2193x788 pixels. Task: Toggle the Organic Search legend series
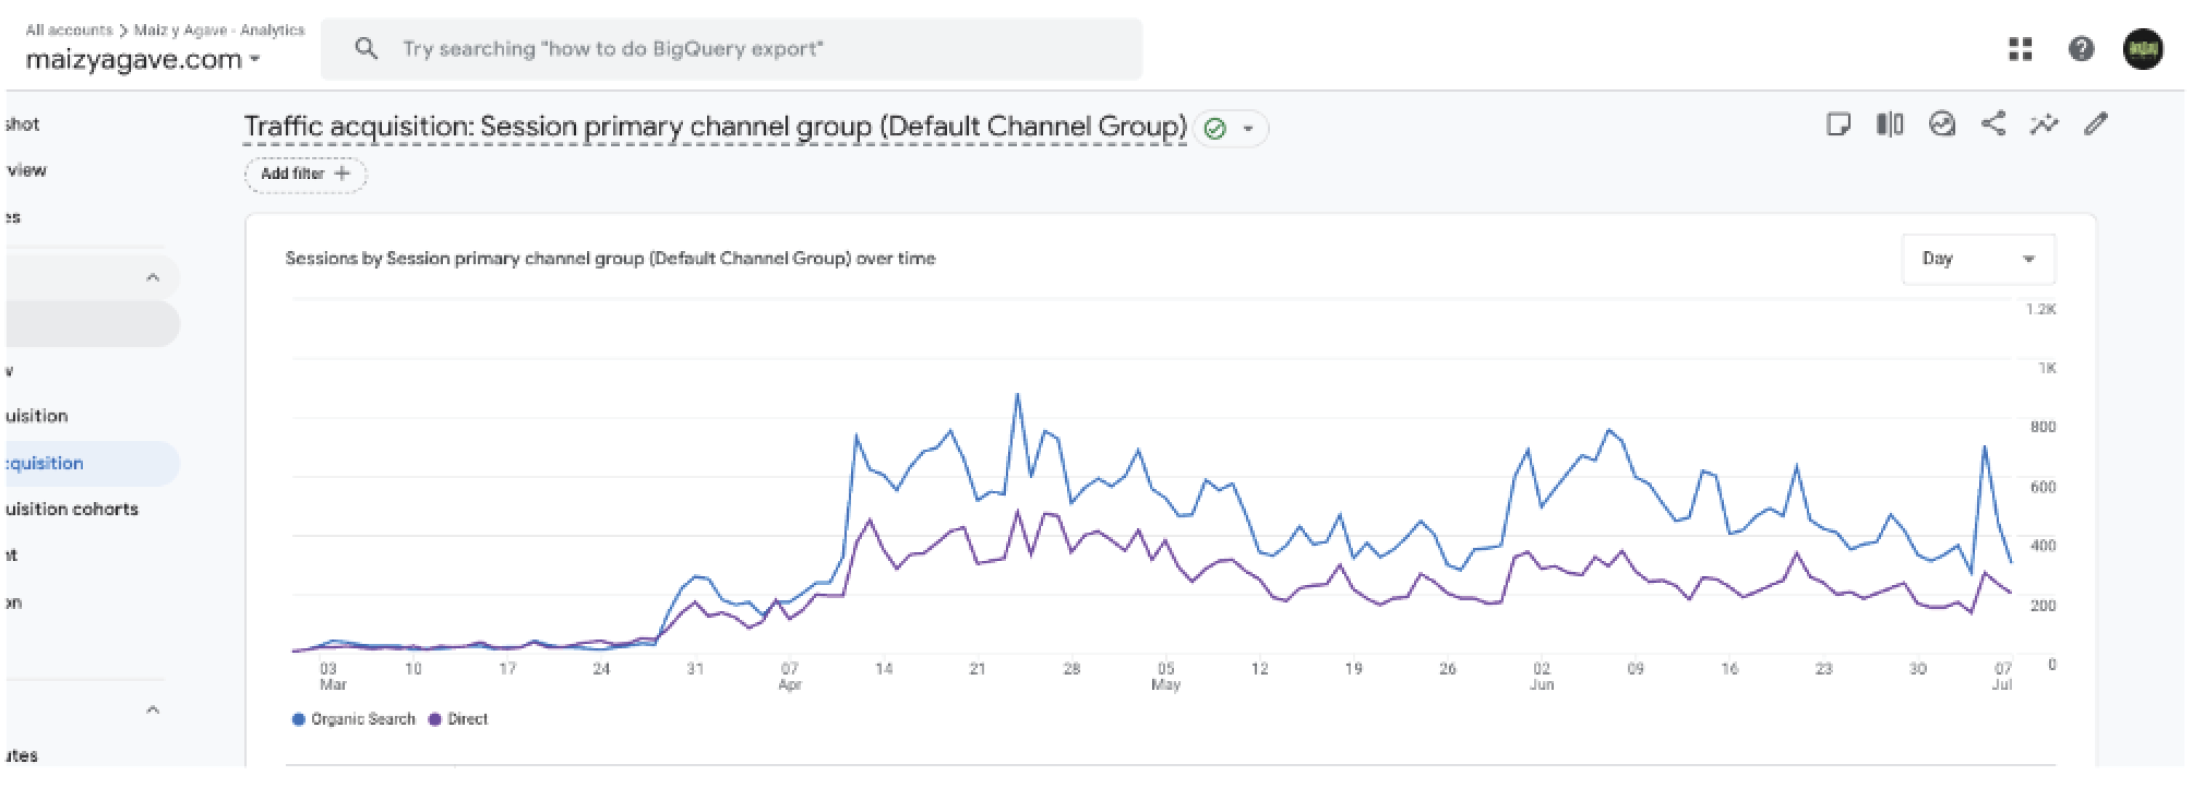coord(353,719)
